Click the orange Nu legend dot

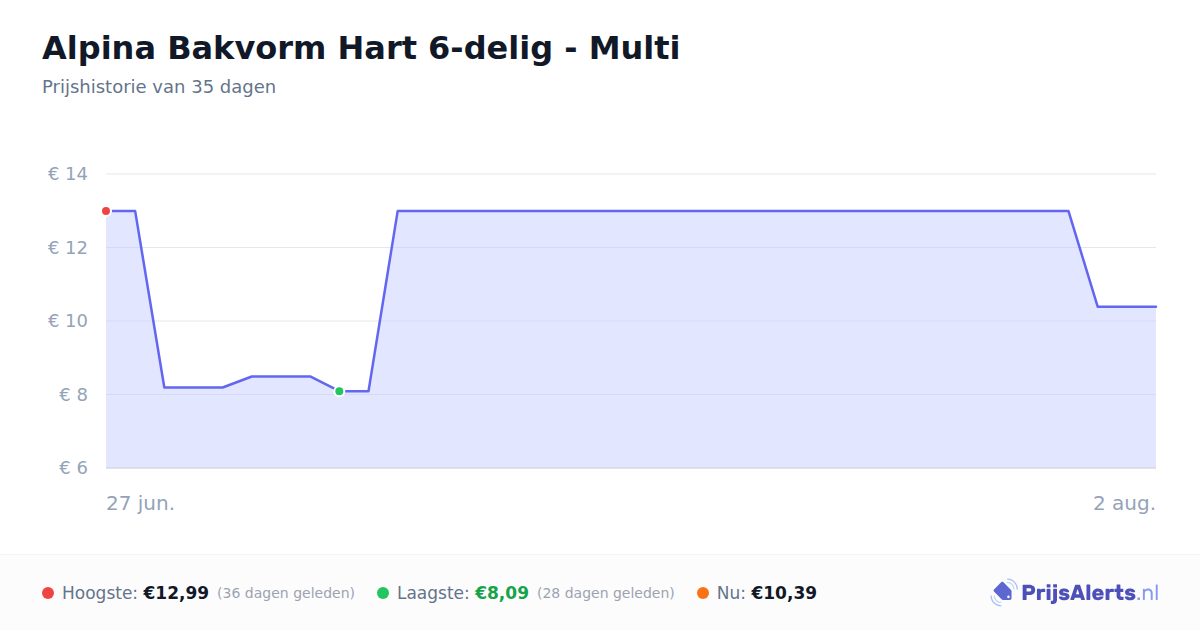point(703,593)
